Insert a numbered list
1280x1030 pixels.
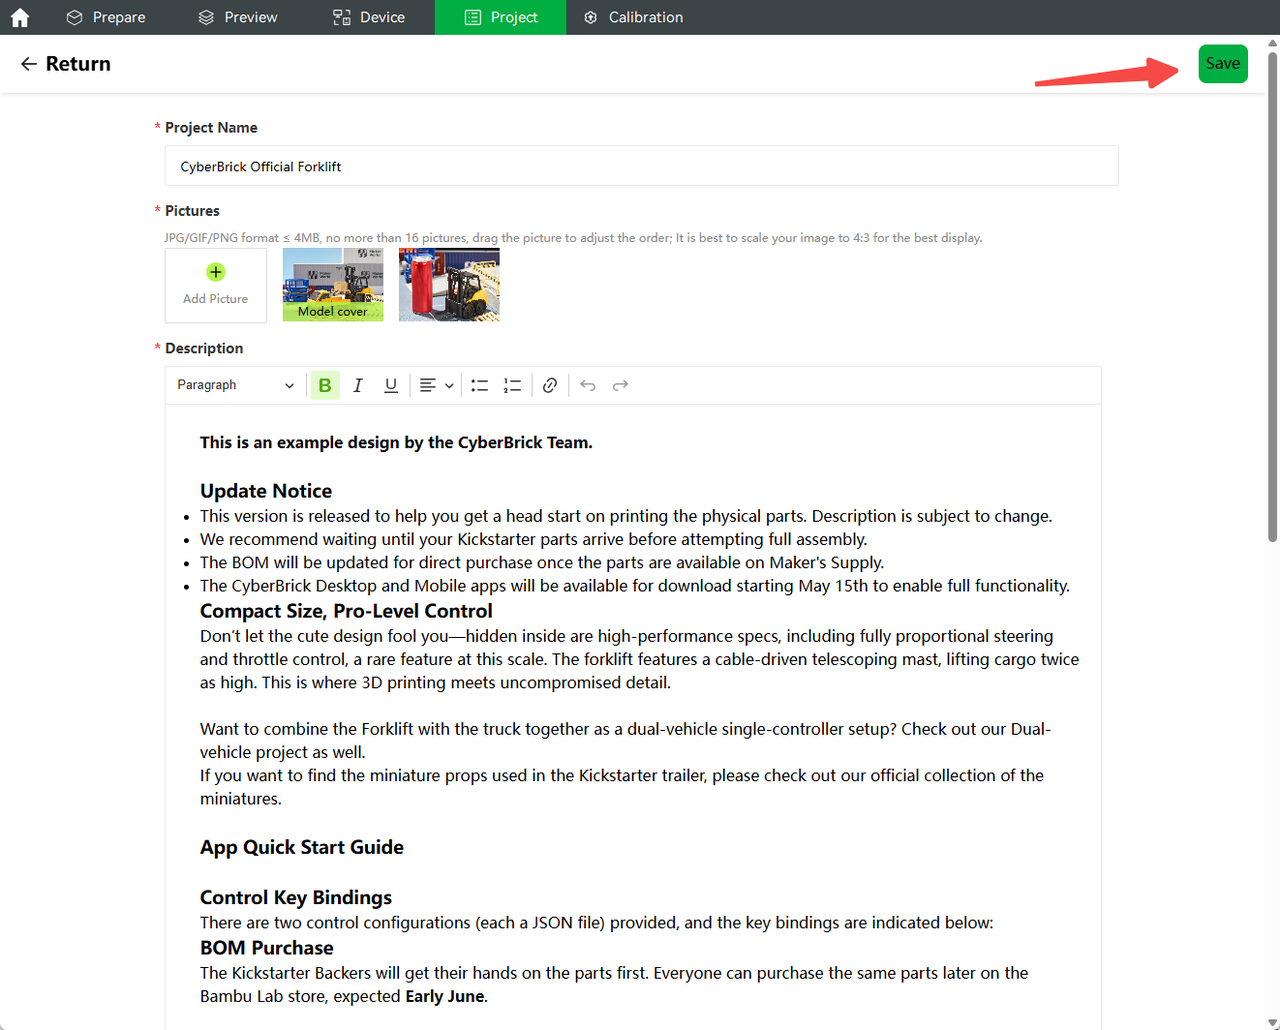pos(512,385)
